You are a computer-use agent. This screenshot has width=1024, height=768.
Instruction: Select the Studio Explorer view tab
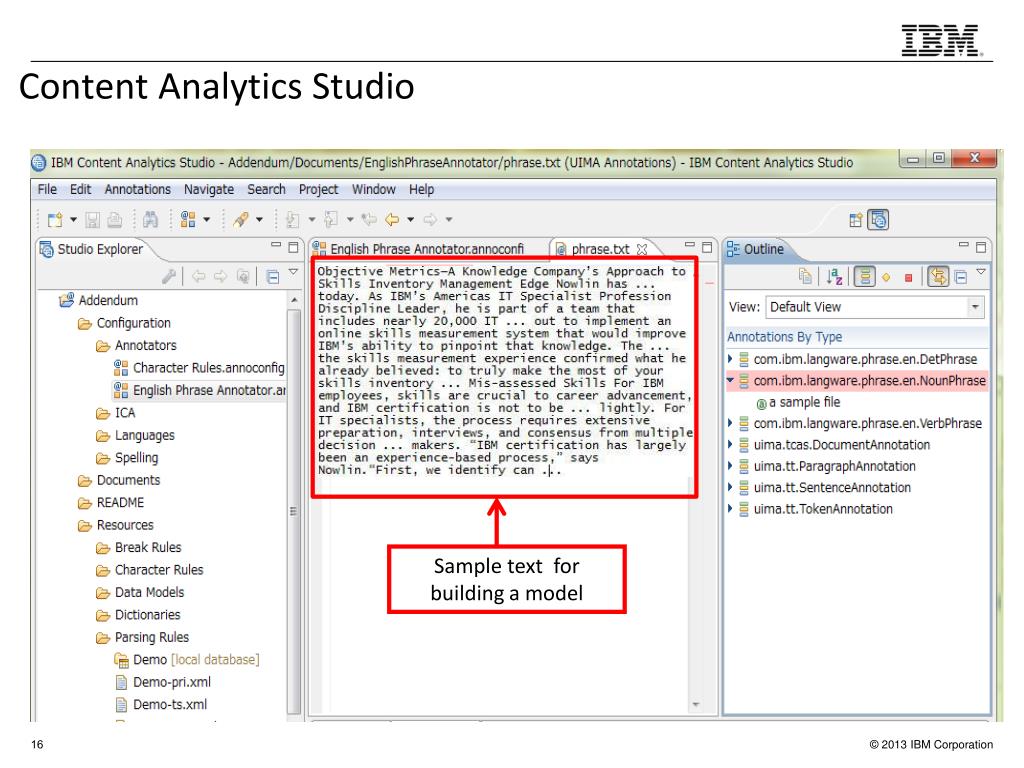click(91, 249)
